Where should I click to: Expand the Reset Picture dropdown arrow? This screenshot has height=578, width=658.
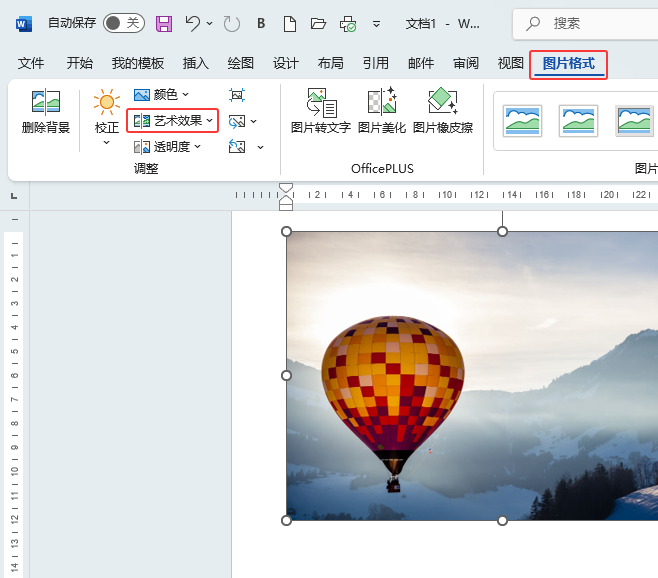(261, 147)
